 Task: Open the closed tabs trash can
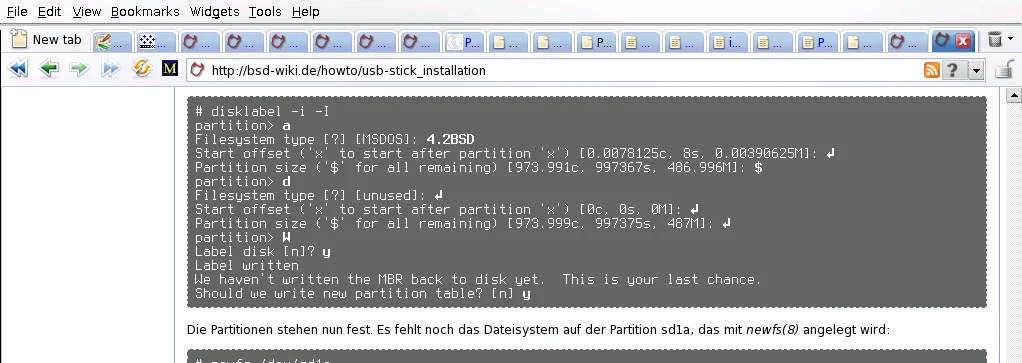point(995,39)
